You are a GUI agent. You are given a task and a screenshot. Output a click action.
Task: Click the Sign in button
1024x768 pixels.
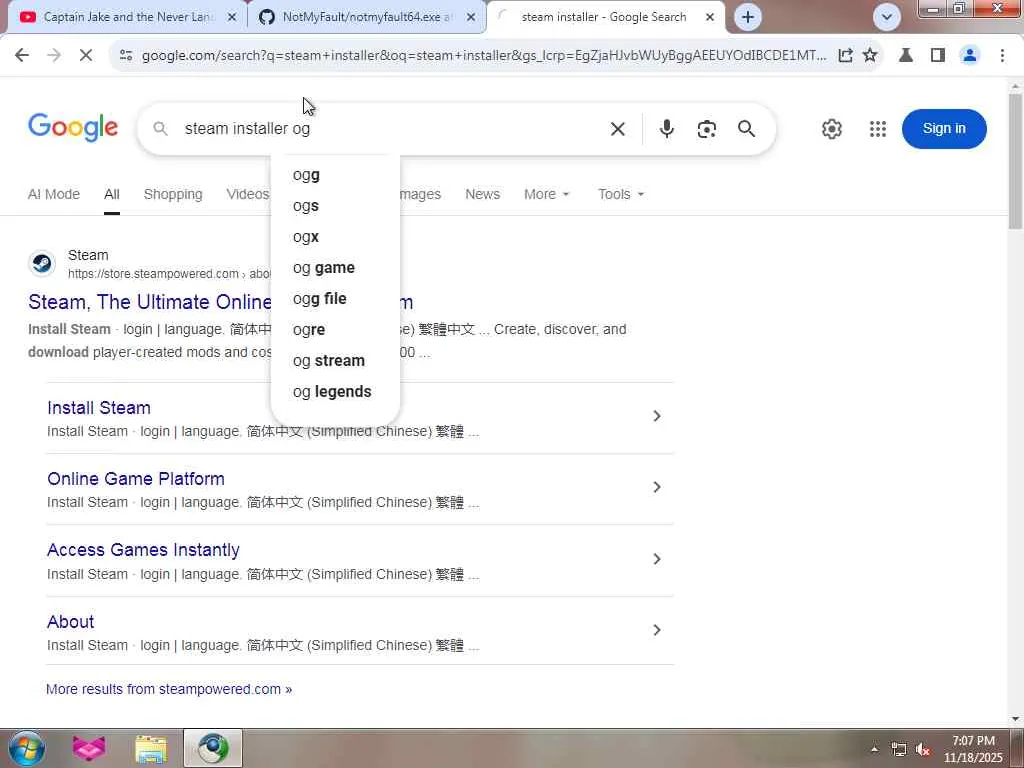click(x=944, y=129)
